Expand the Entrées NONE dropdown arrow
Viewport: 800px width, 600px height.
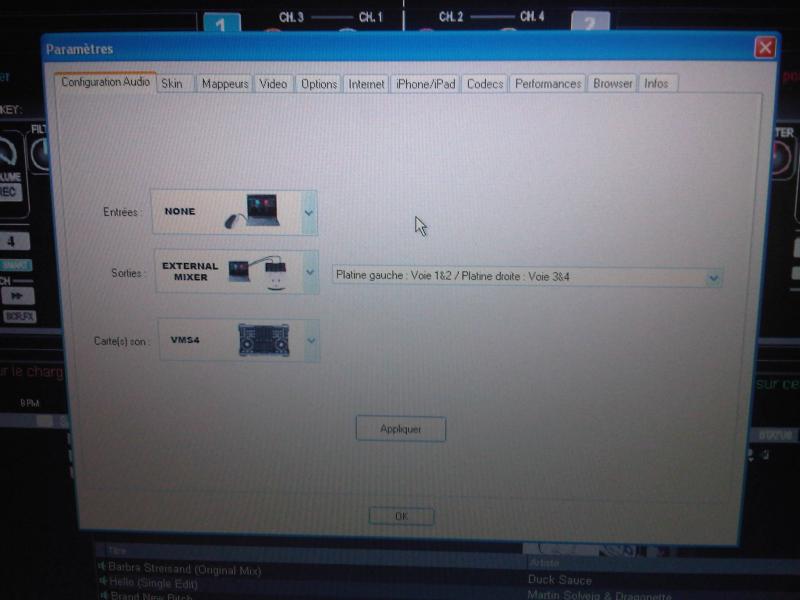tap(309, 213)
